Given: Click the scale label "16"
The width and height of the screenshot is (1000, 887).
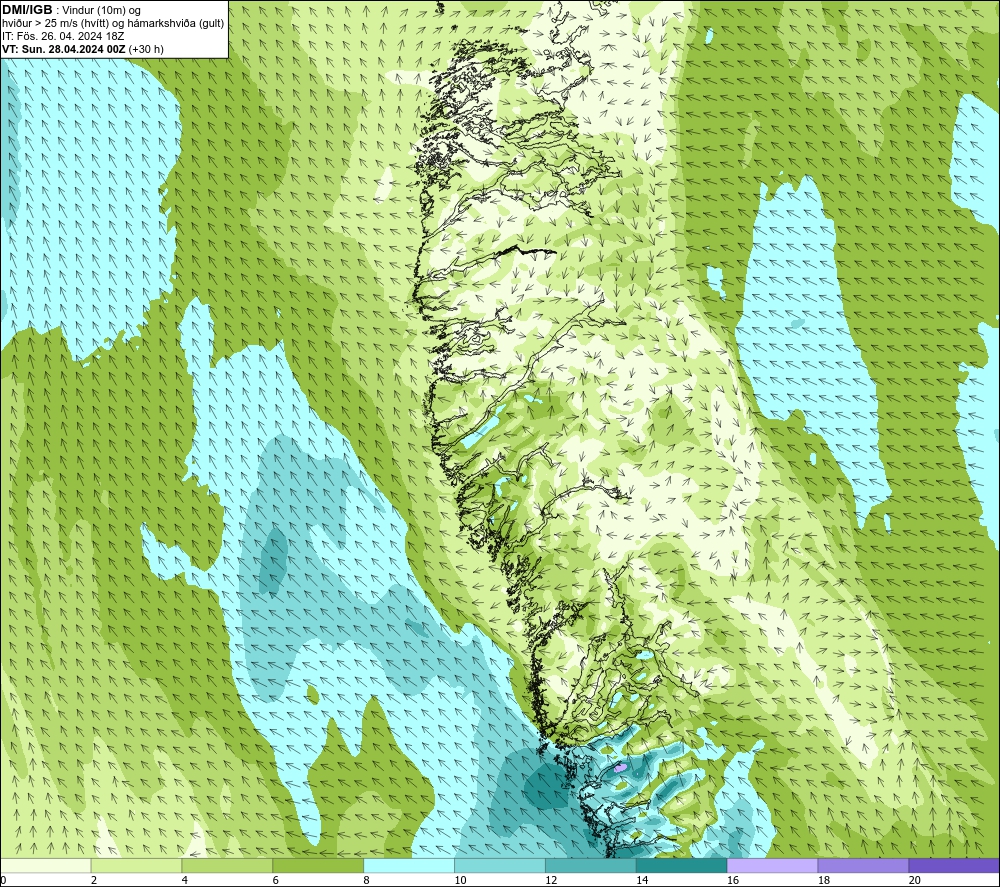Looking at the screenshot, I should pos(733,880).
